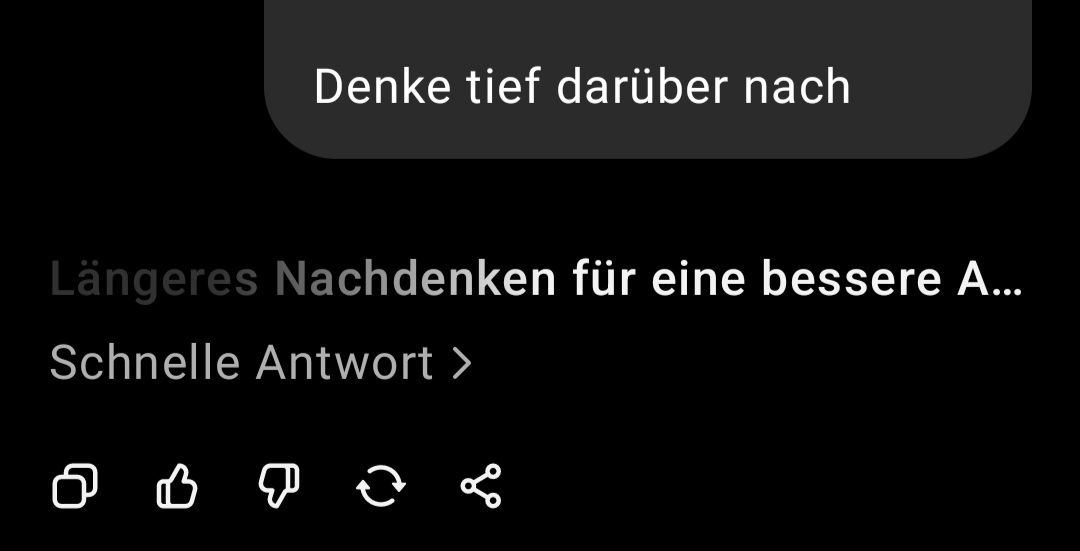1080x551 pixels.
Task: Mark the response with thumbs down
Action: (279, 486)
